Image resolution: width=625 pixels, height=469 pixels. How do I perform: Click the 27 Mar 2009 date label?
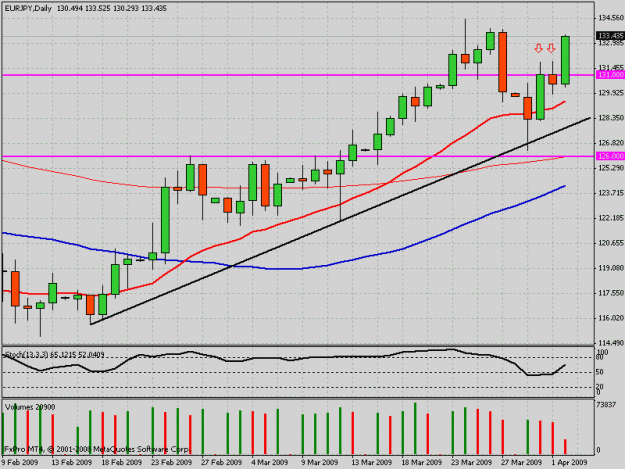point(521,462)
